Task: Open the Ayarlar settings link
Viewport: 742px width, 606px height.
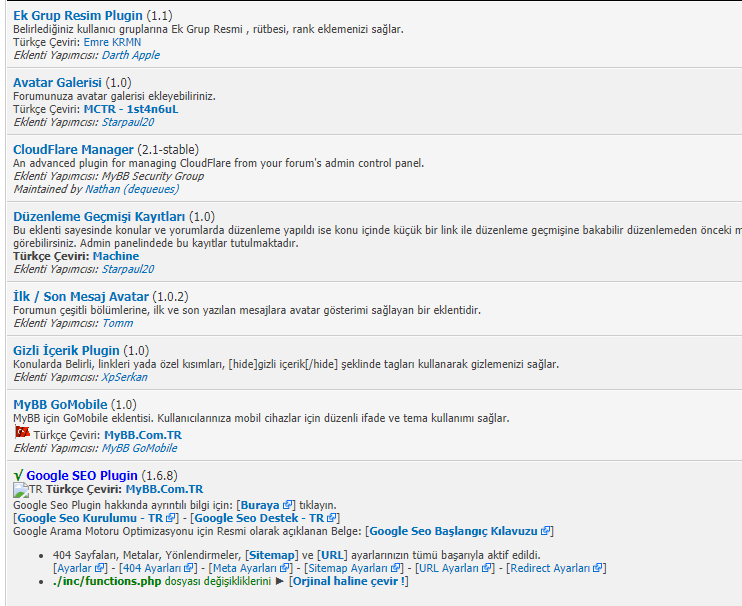Action: 74,569
